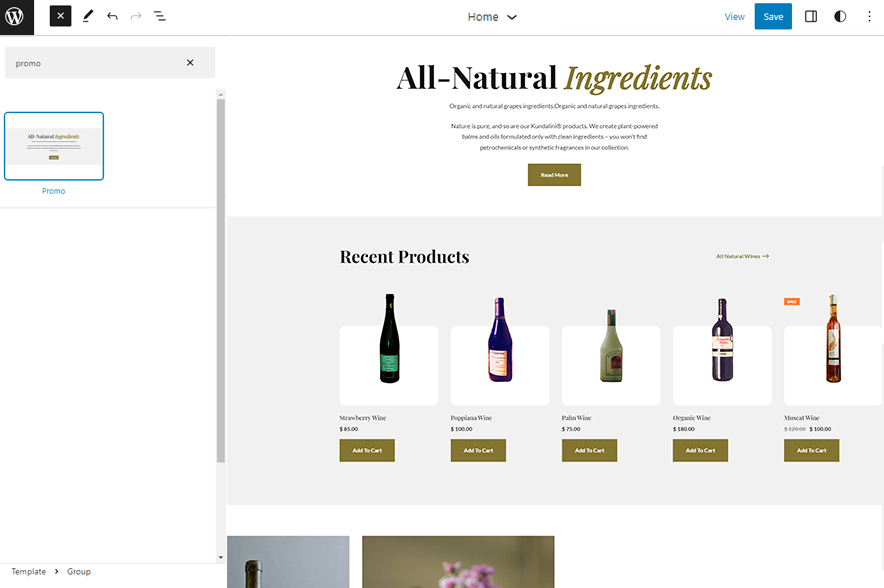The image size is (884, 588).
Task: Open the Document Overview list view
Action: coord(160,17)
